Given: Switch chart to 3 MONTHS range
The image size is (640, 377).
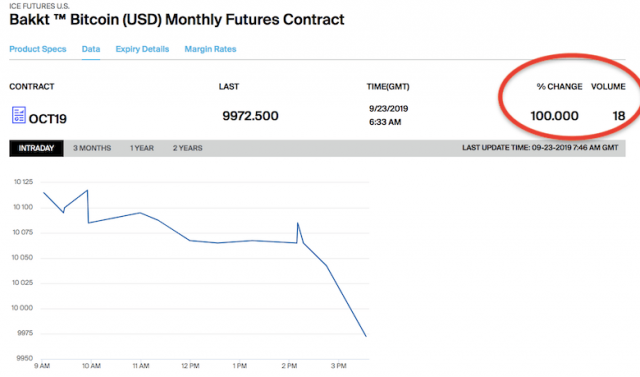Looking at the screenshot, I should coord(92,148).
